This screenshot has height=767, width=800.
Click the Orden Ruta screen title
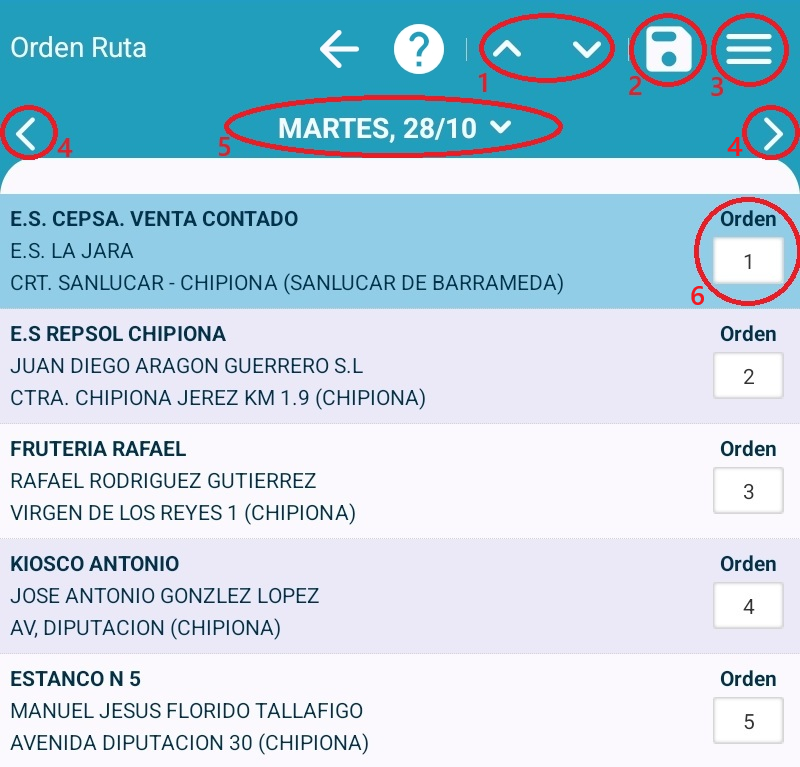pyautogui.click(x=78, y=48)
